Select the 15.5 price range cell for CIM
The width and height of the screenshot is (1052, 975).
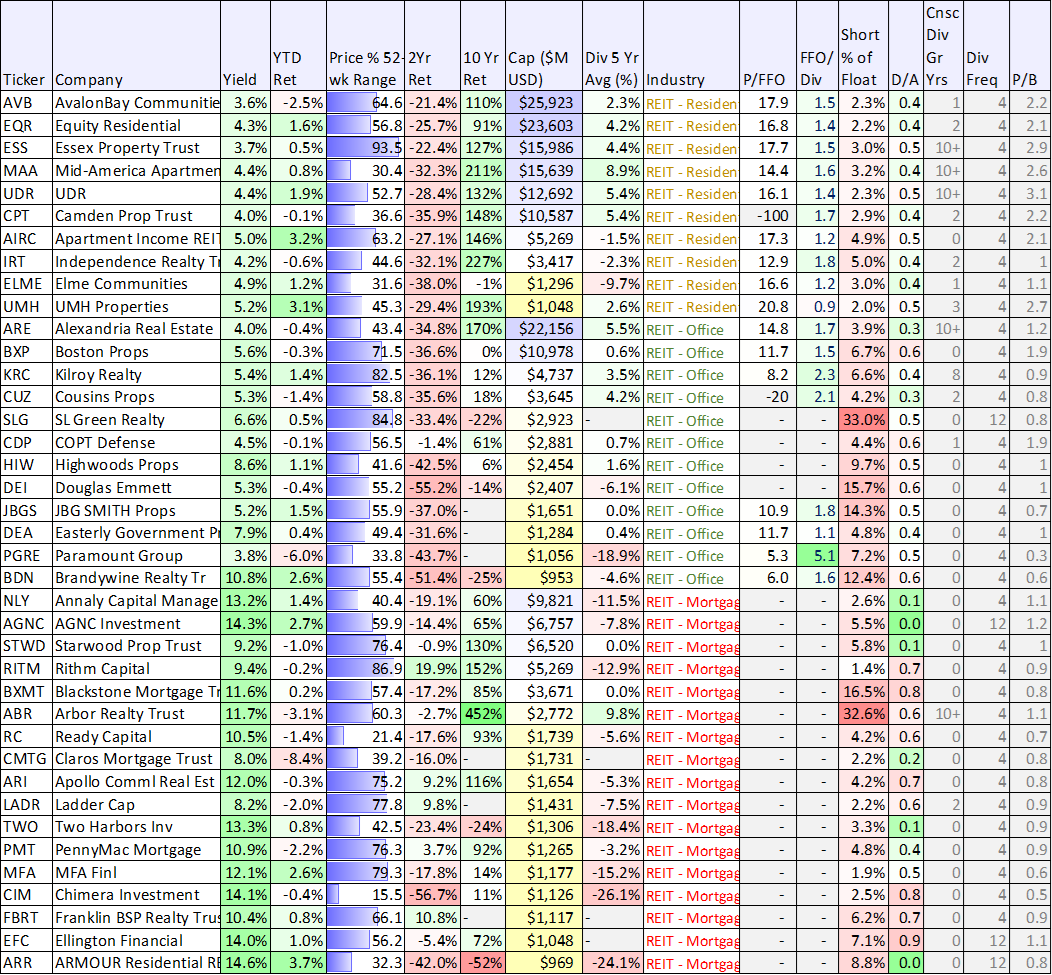[365, 894]
